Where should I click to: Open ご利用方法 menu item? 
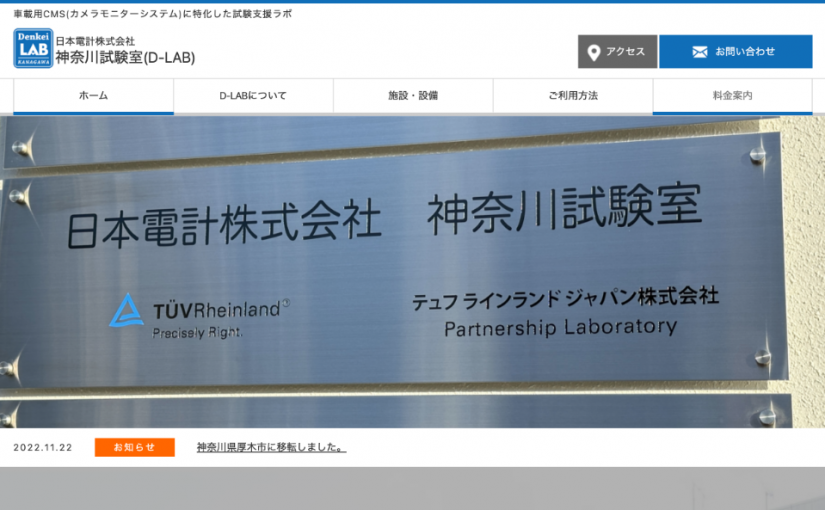[x=573, y=96]
